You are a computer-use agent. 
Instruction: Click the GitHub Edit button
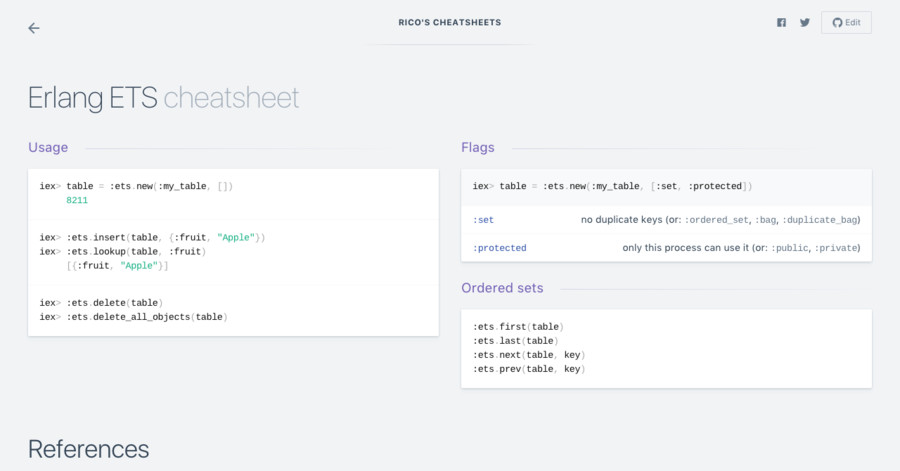[846, 23]
